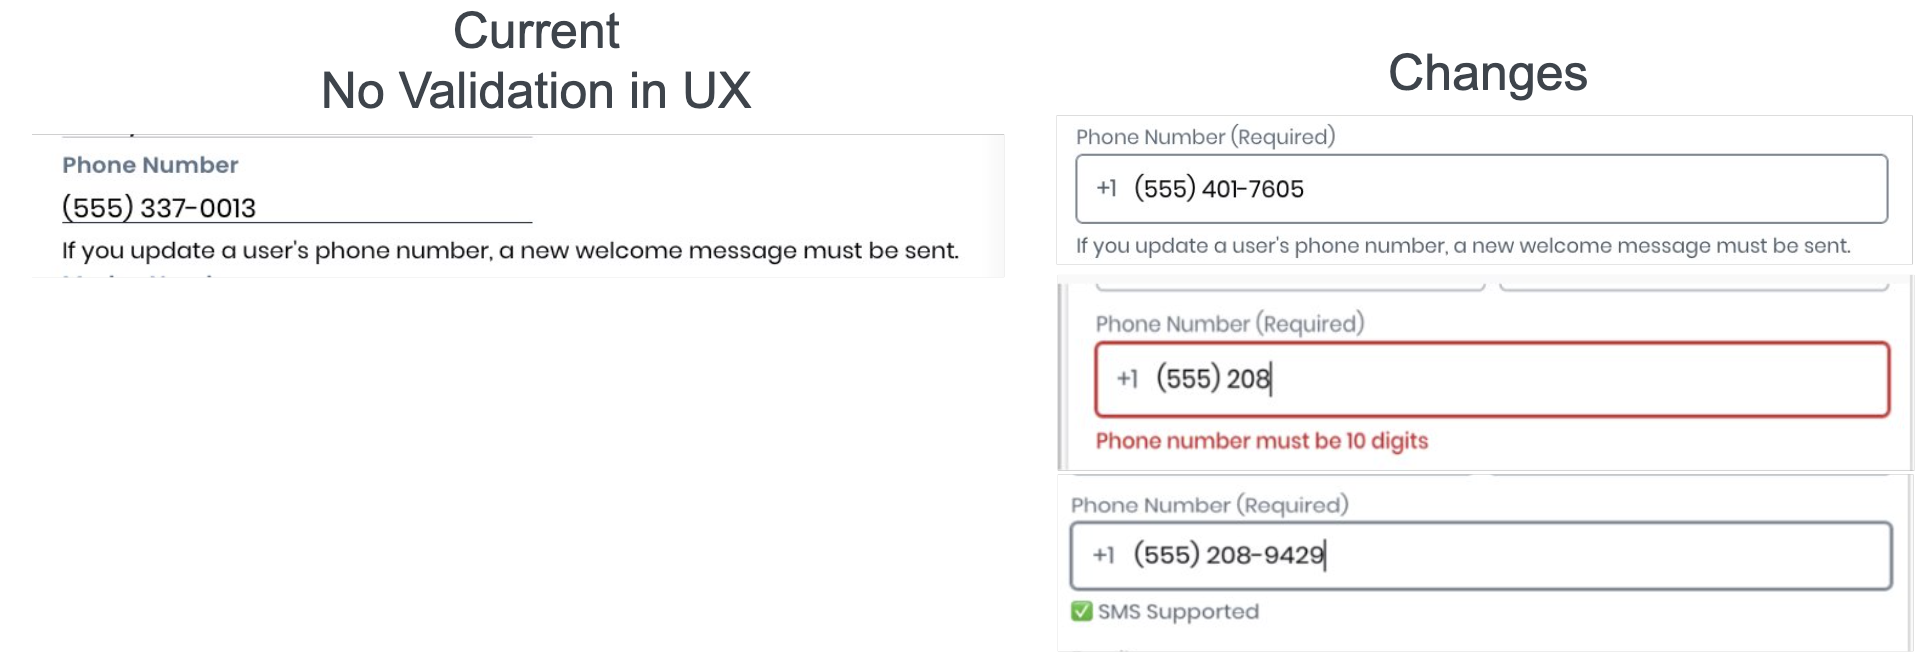The height and width of the screenshot is (656, 1928).
Task: Click the 'Changes' heading
Action: 1487,73
